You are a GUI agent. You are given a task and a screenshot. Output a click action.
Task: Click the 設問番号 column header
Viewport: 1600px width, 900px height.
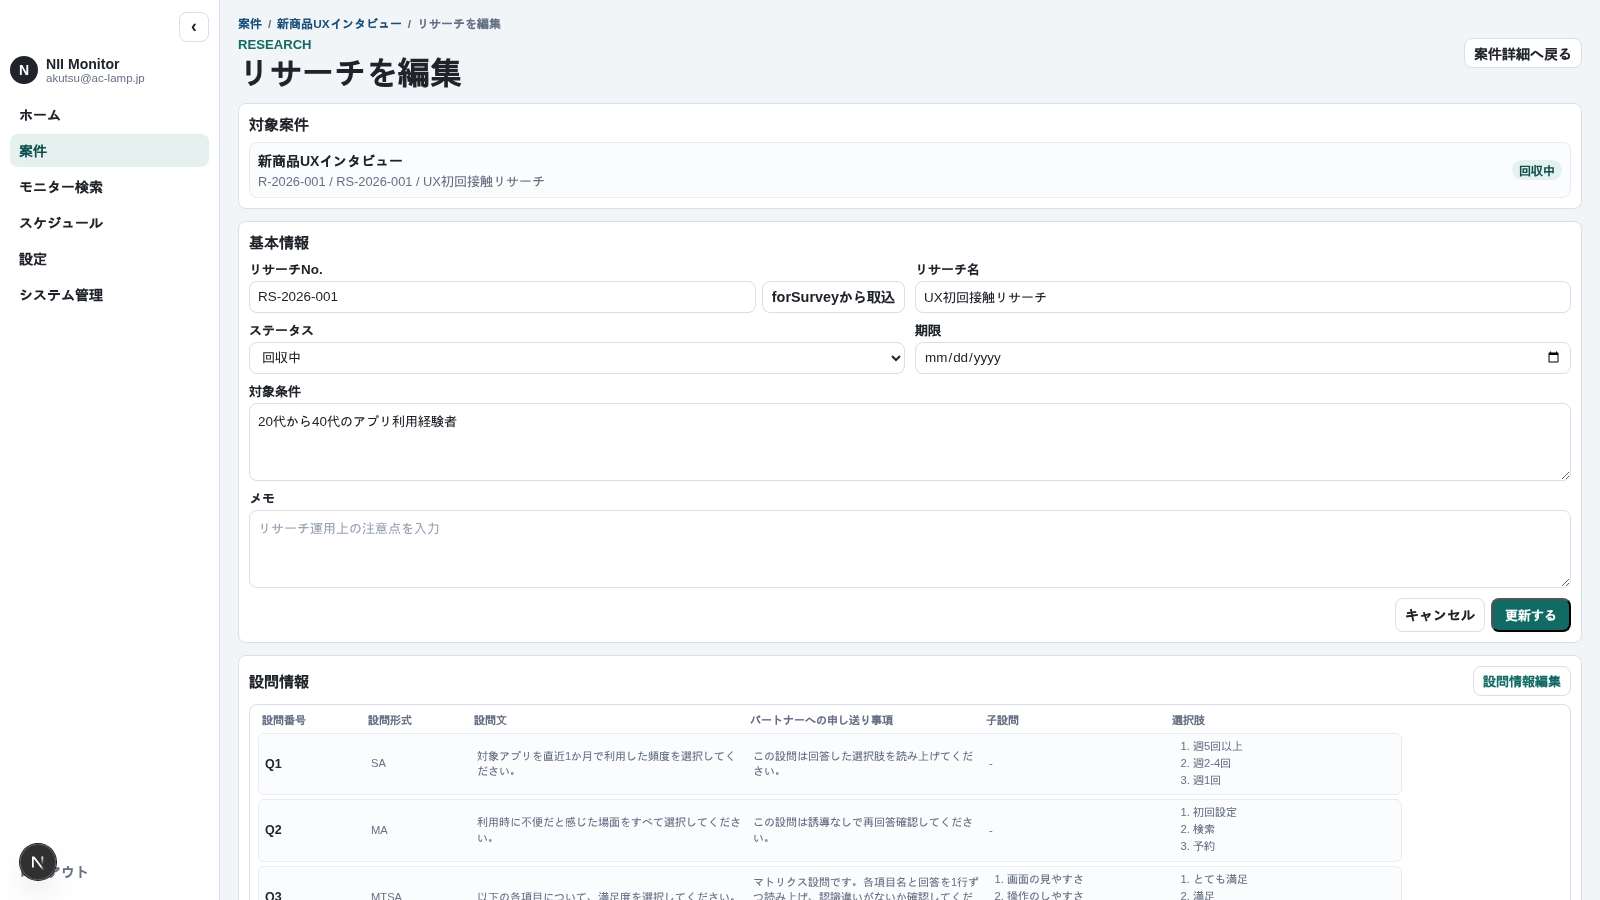click(x=284, y=720)
